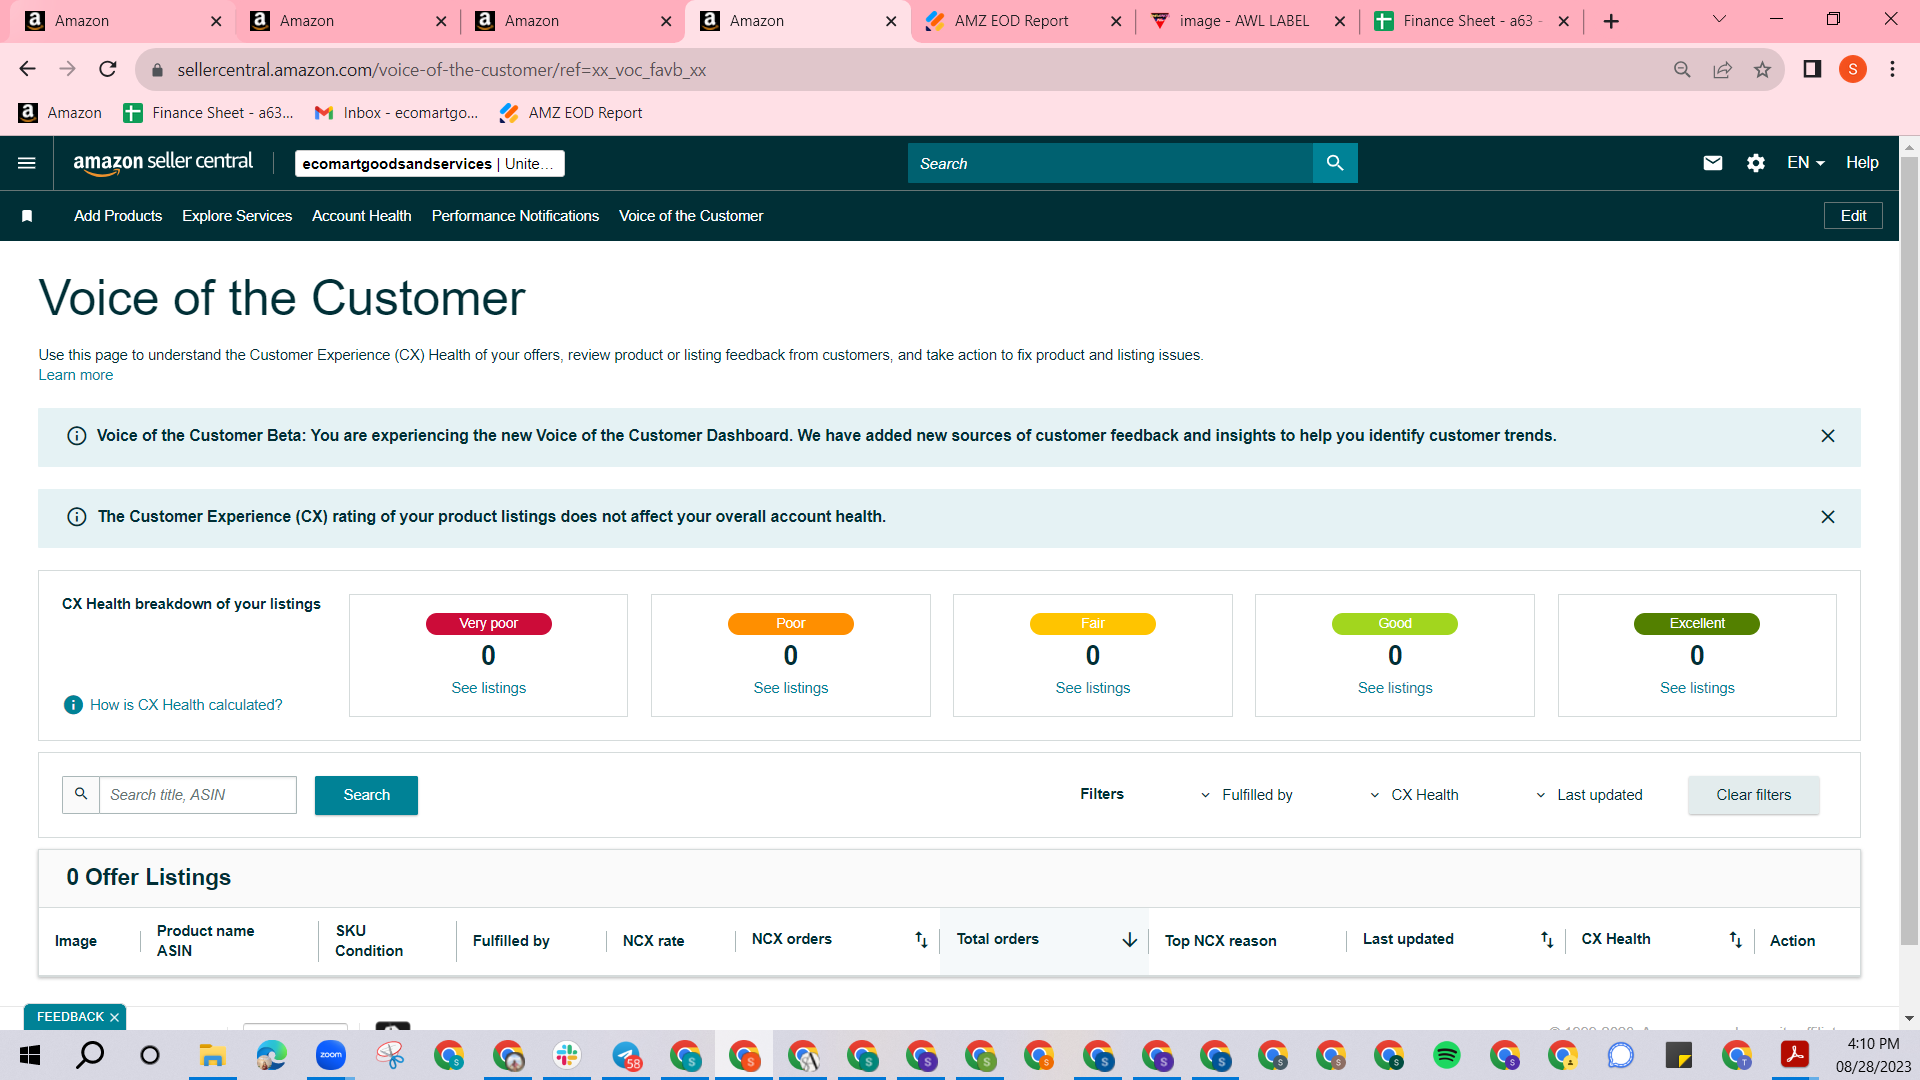Open How is CX Health calculated link
Viewport: 1920px width, 1080px height.
pos(186,705)
